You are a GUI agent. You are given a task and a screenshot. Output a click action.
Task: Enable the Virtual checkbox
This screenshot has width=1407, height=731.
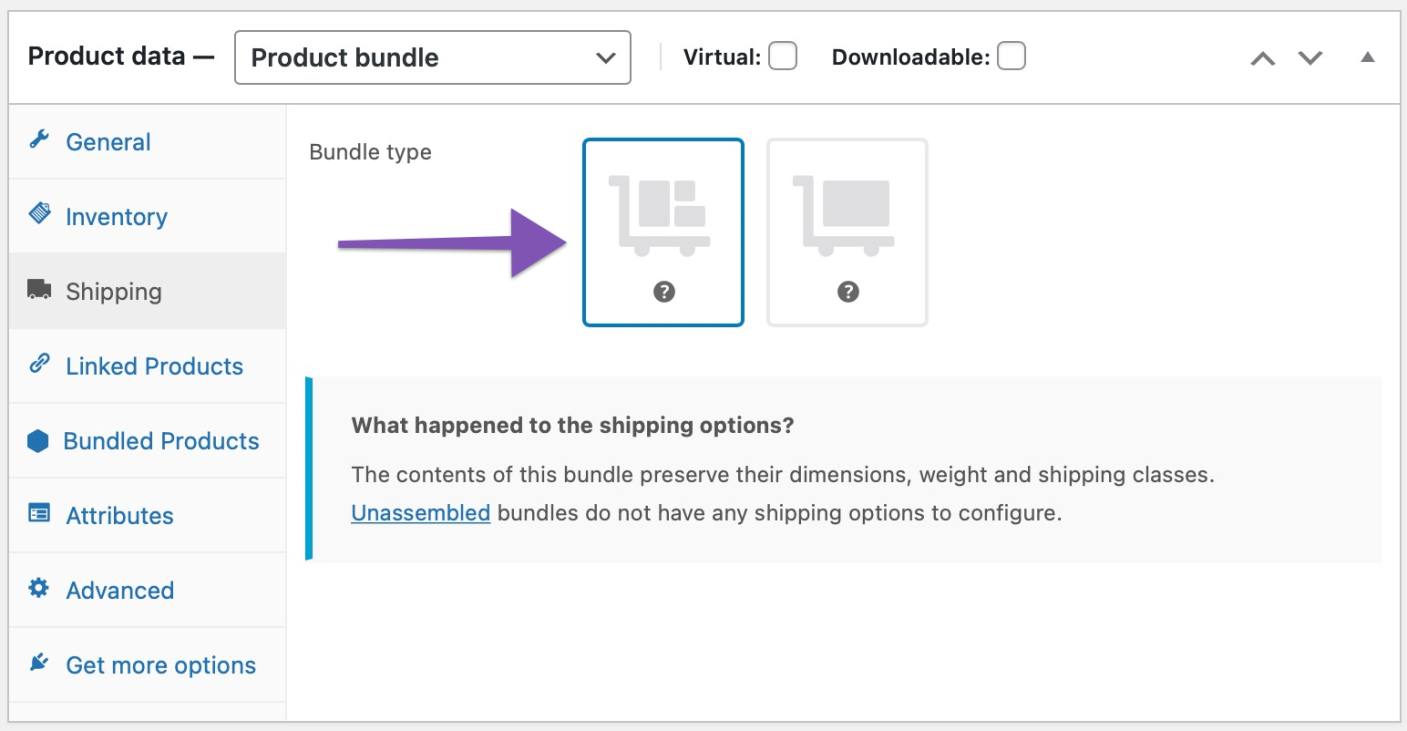[784, 56]
